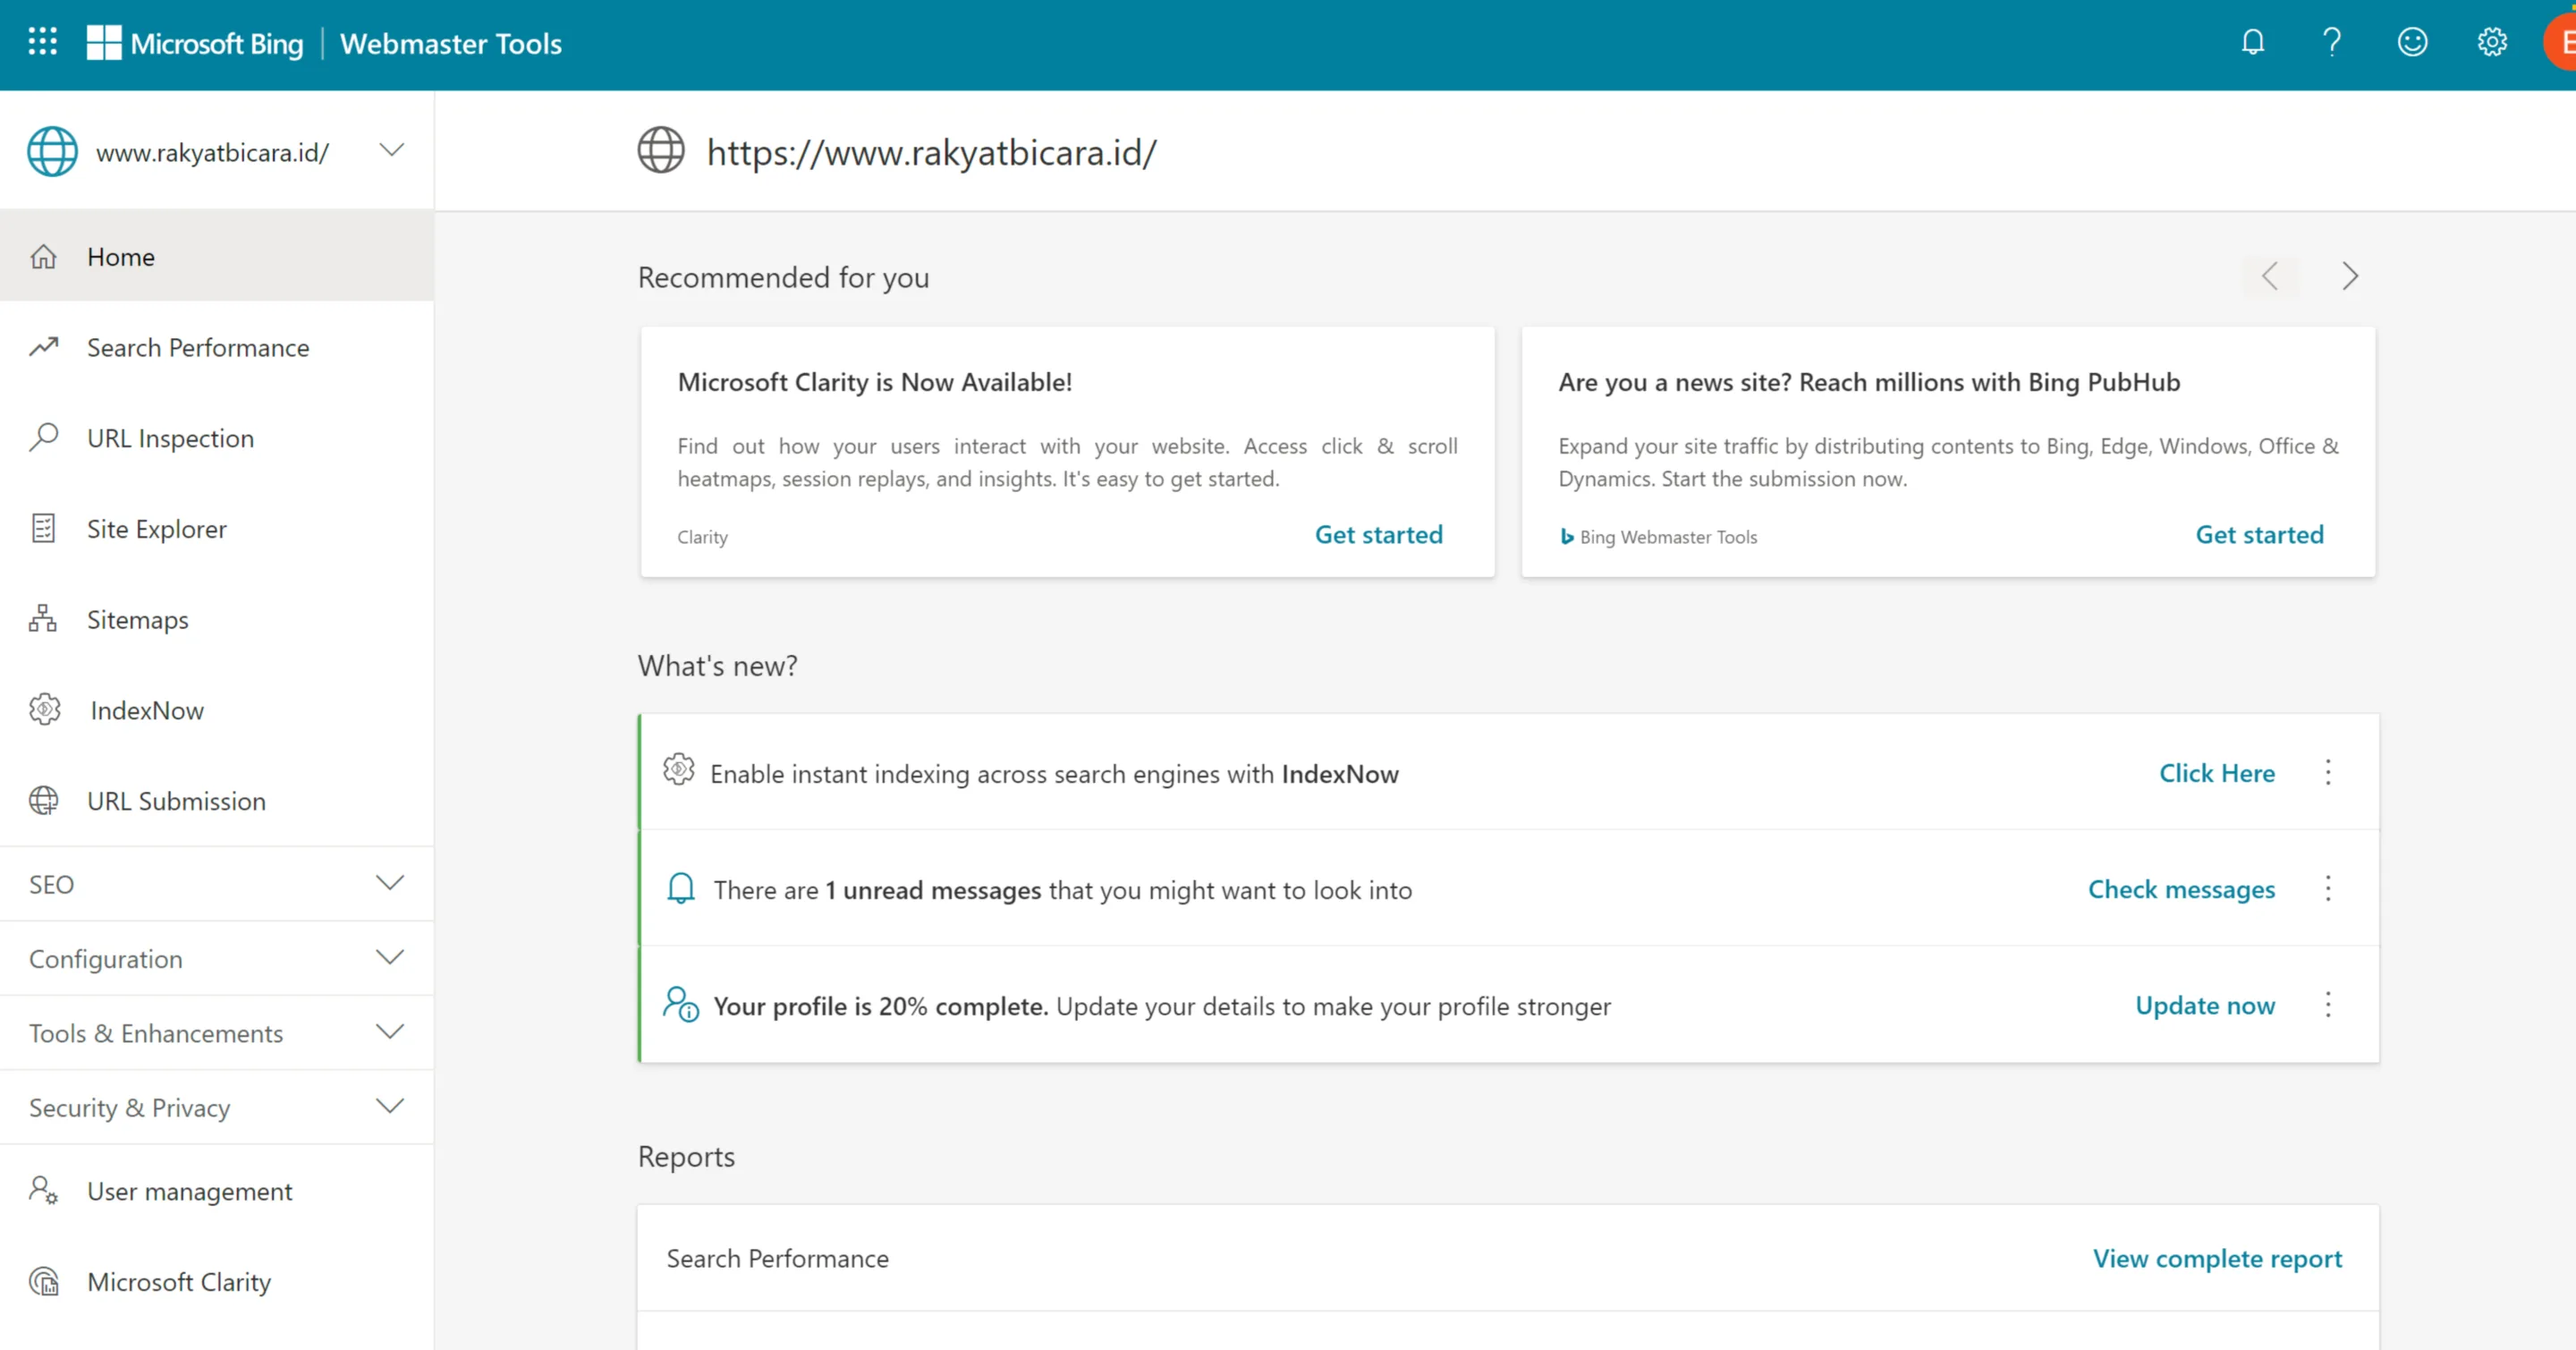2576x1350 pixels.
Task: Click the URL Inspection magnifier icon
Action: coord(43,438)
